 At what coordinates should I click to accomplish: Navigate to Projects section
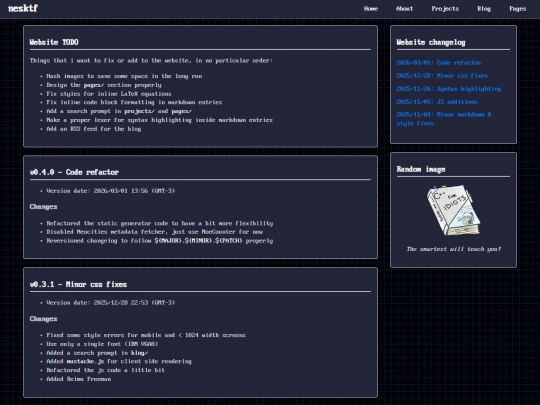445,9
